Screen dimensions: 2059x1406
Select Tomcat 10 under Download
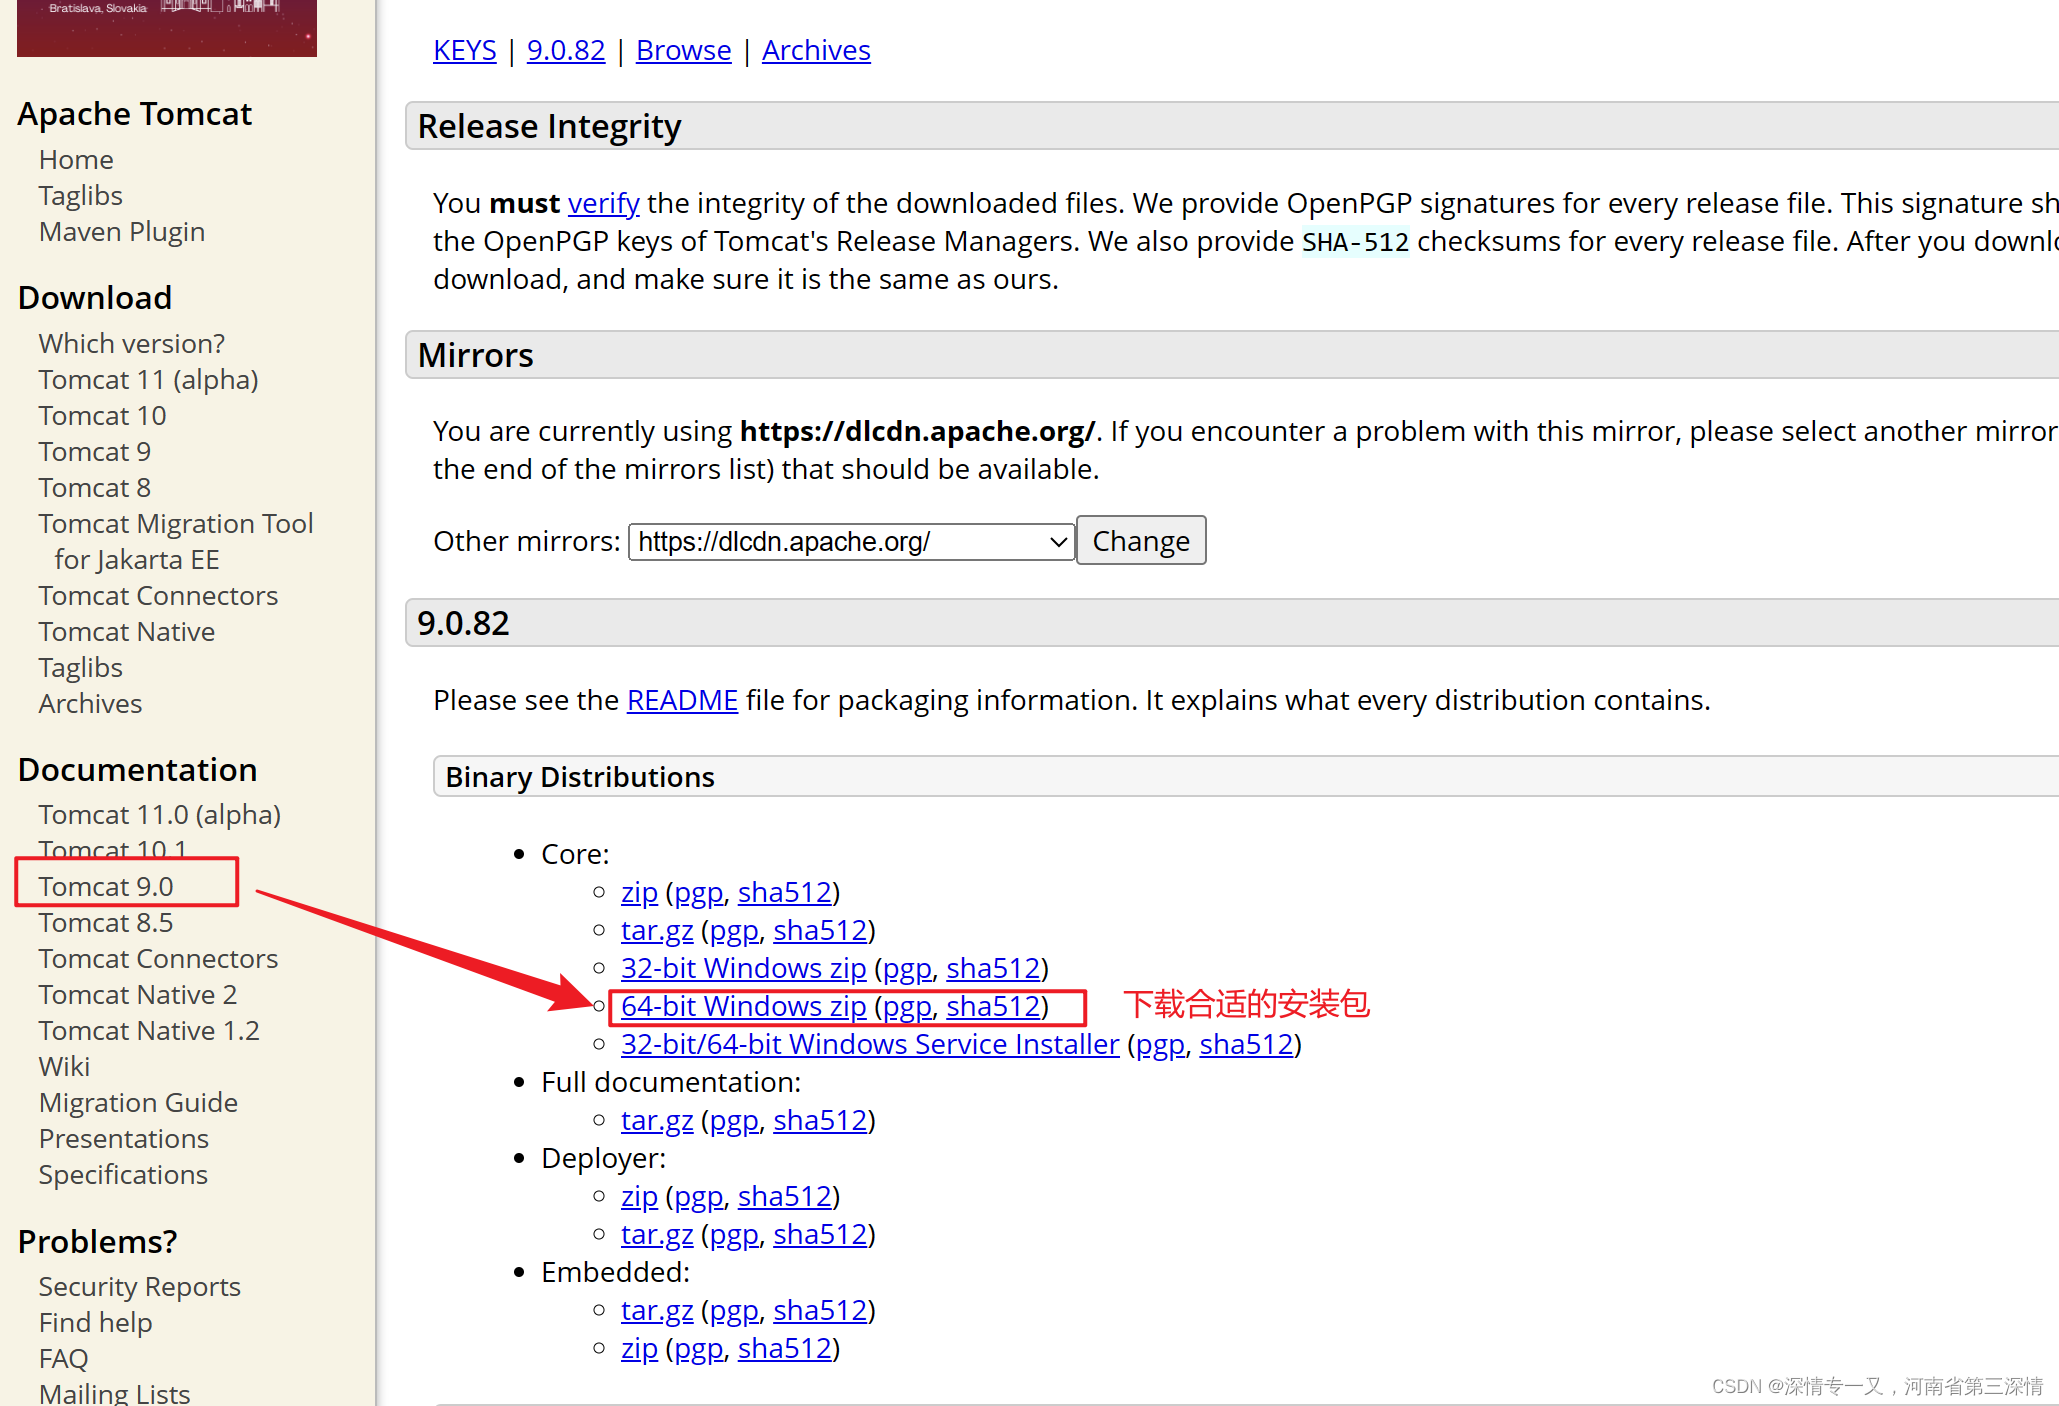102,415
